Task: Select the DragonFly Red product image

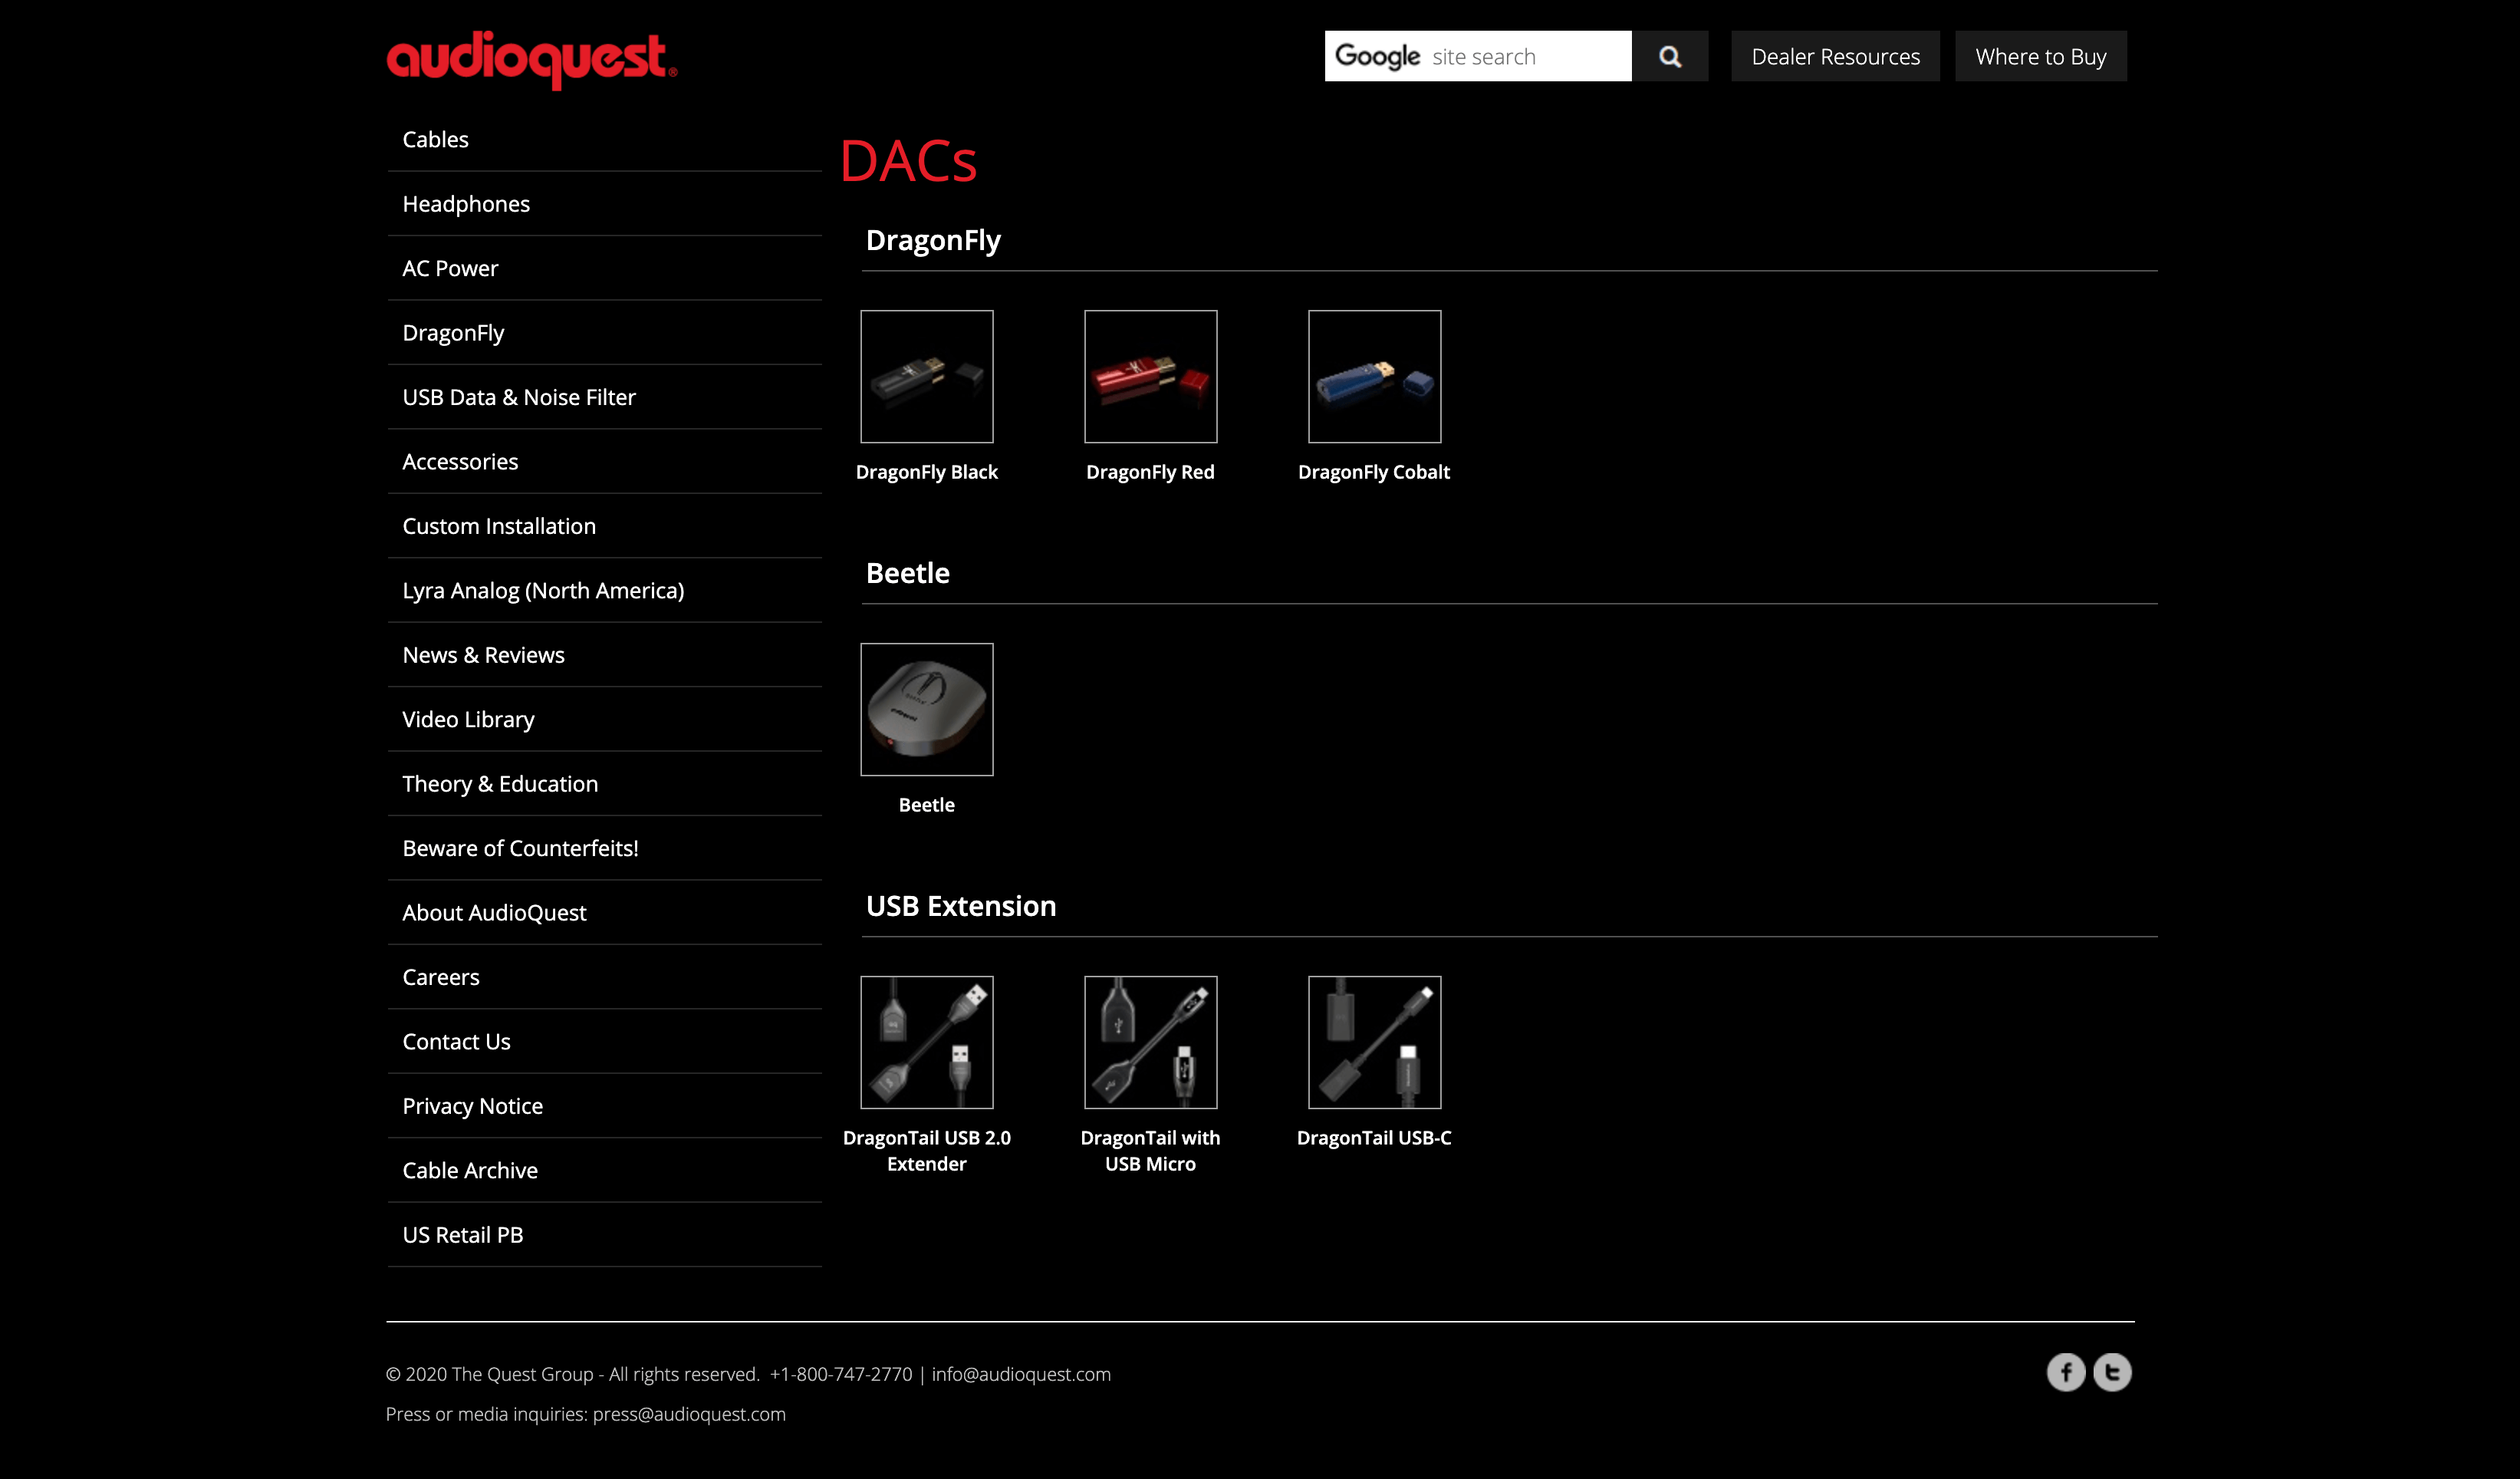Action: [1150, 376]
